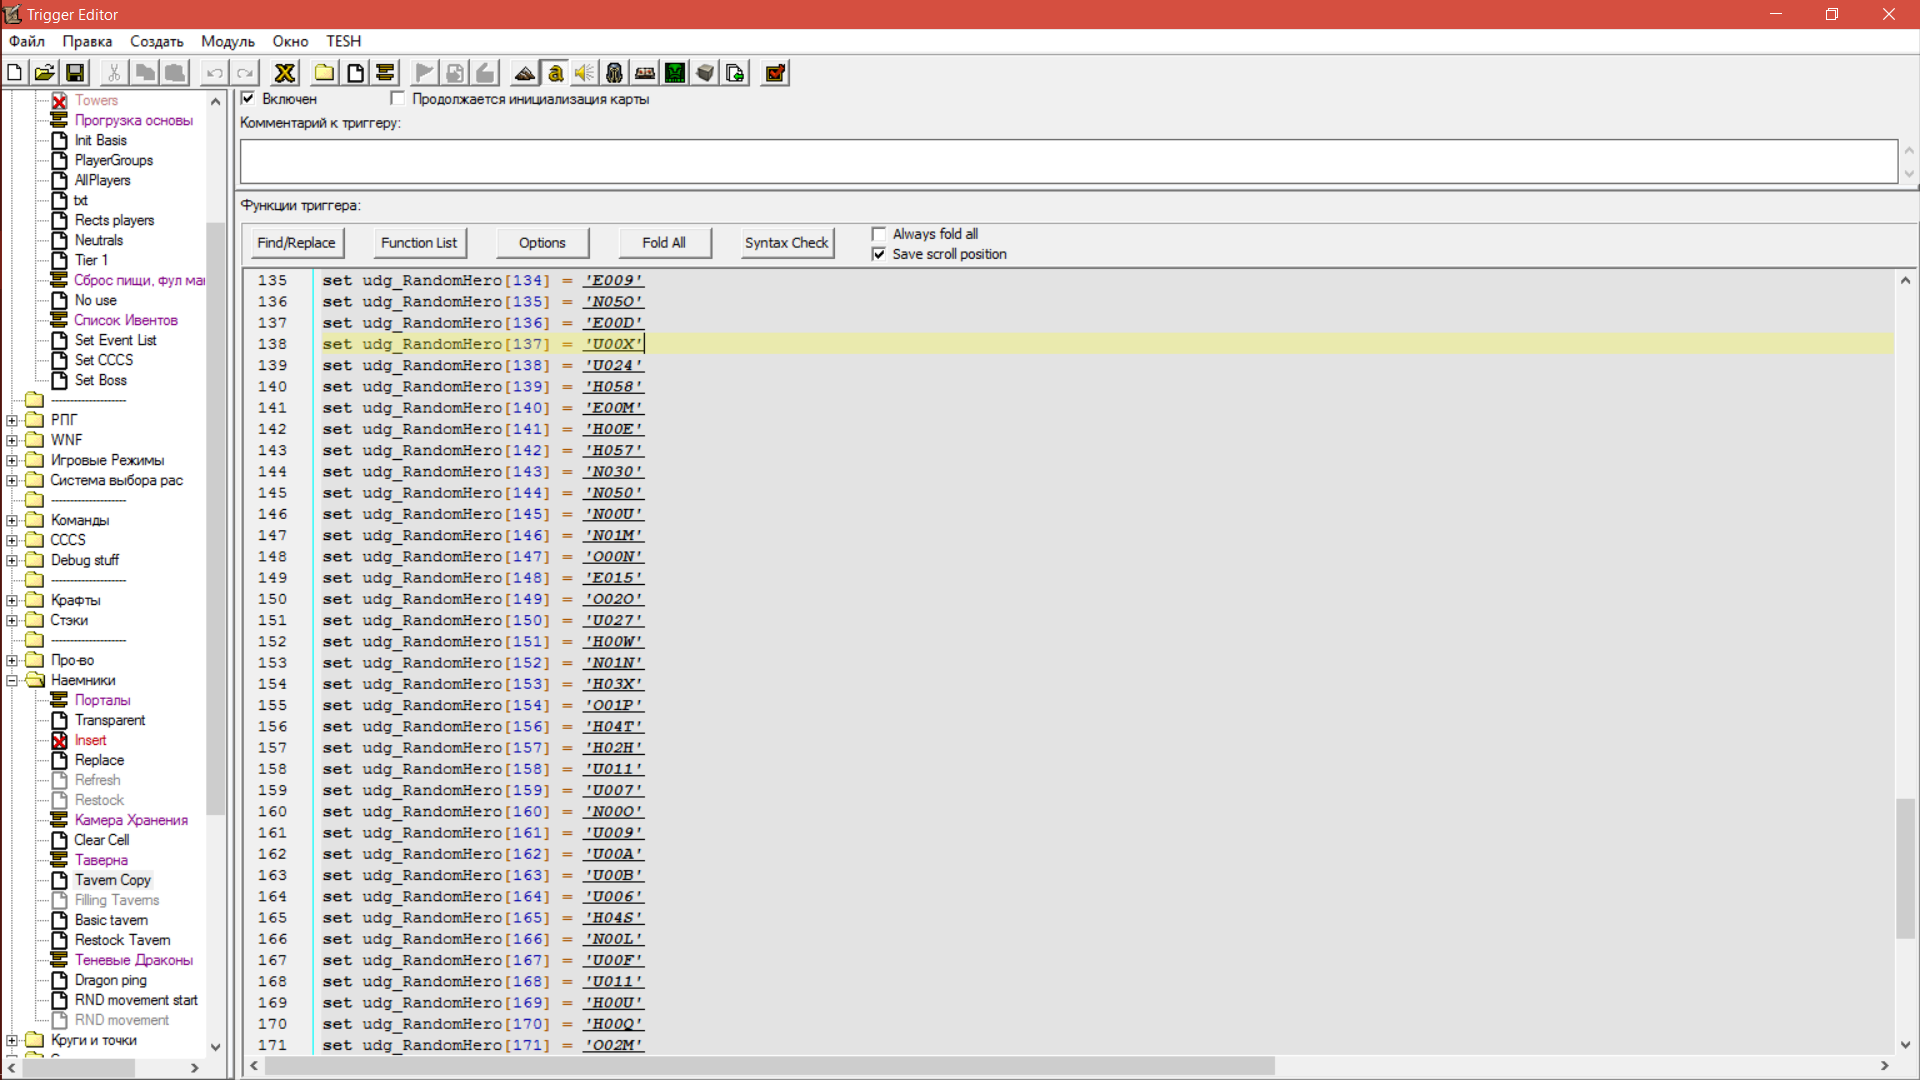Collapse the Наемники folder
Screen dimensions: 1920x1080
[12, 680]
